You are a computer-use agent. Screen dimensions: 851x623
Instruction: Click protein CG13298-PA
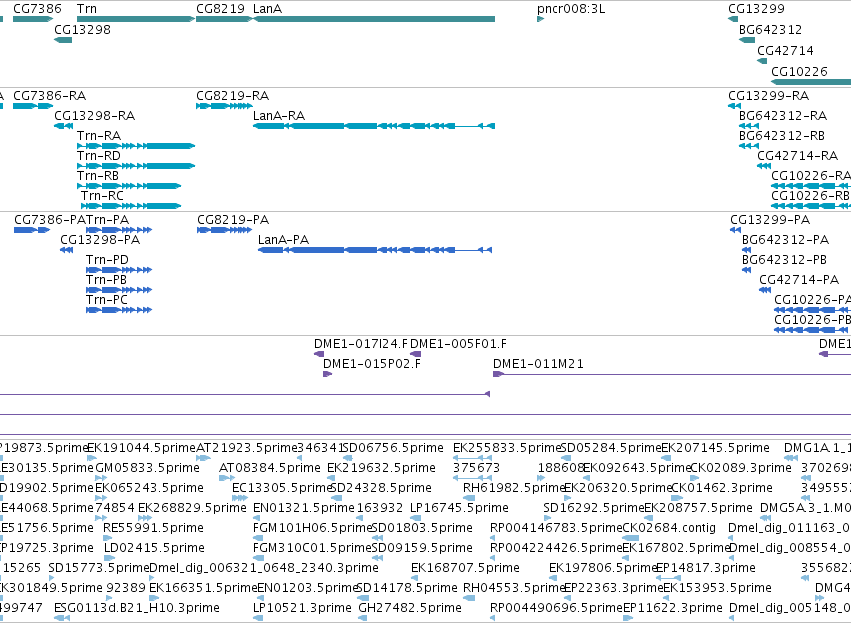point(67,250)
